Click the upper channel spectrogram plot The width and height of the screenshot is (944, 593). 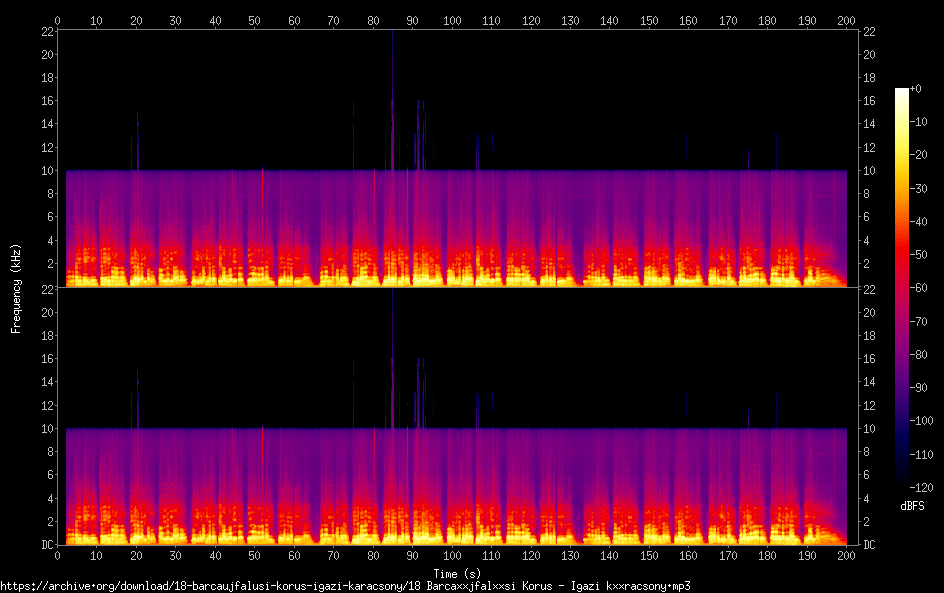pyautogui.click(x=458, y=158)
